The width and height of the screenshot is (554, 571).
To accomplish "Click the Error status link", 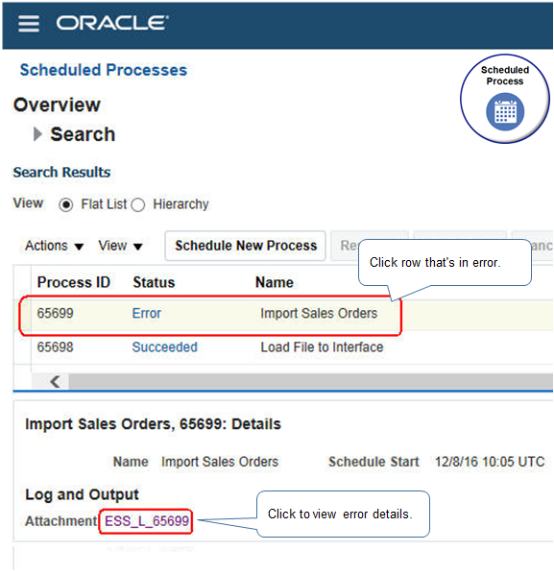I will (x=146, y=313).
